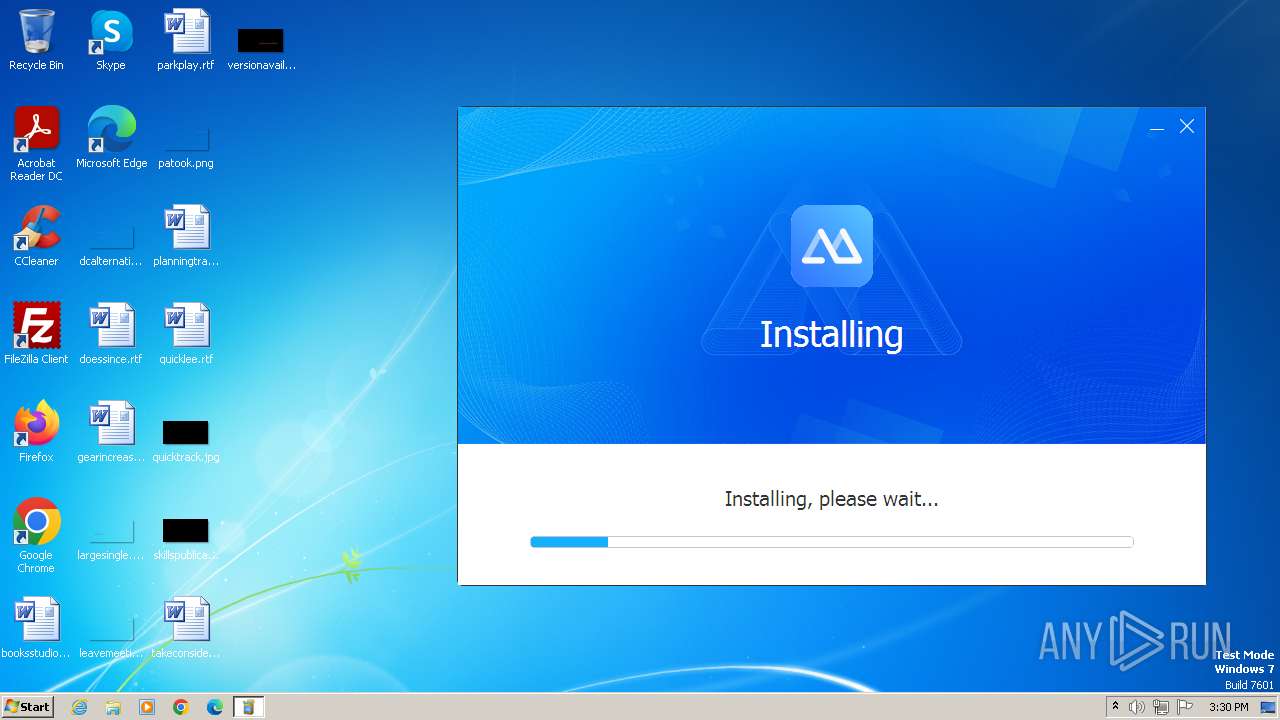Open gearincreas... Word document
Screen dimensions: 1280x720
111,432
